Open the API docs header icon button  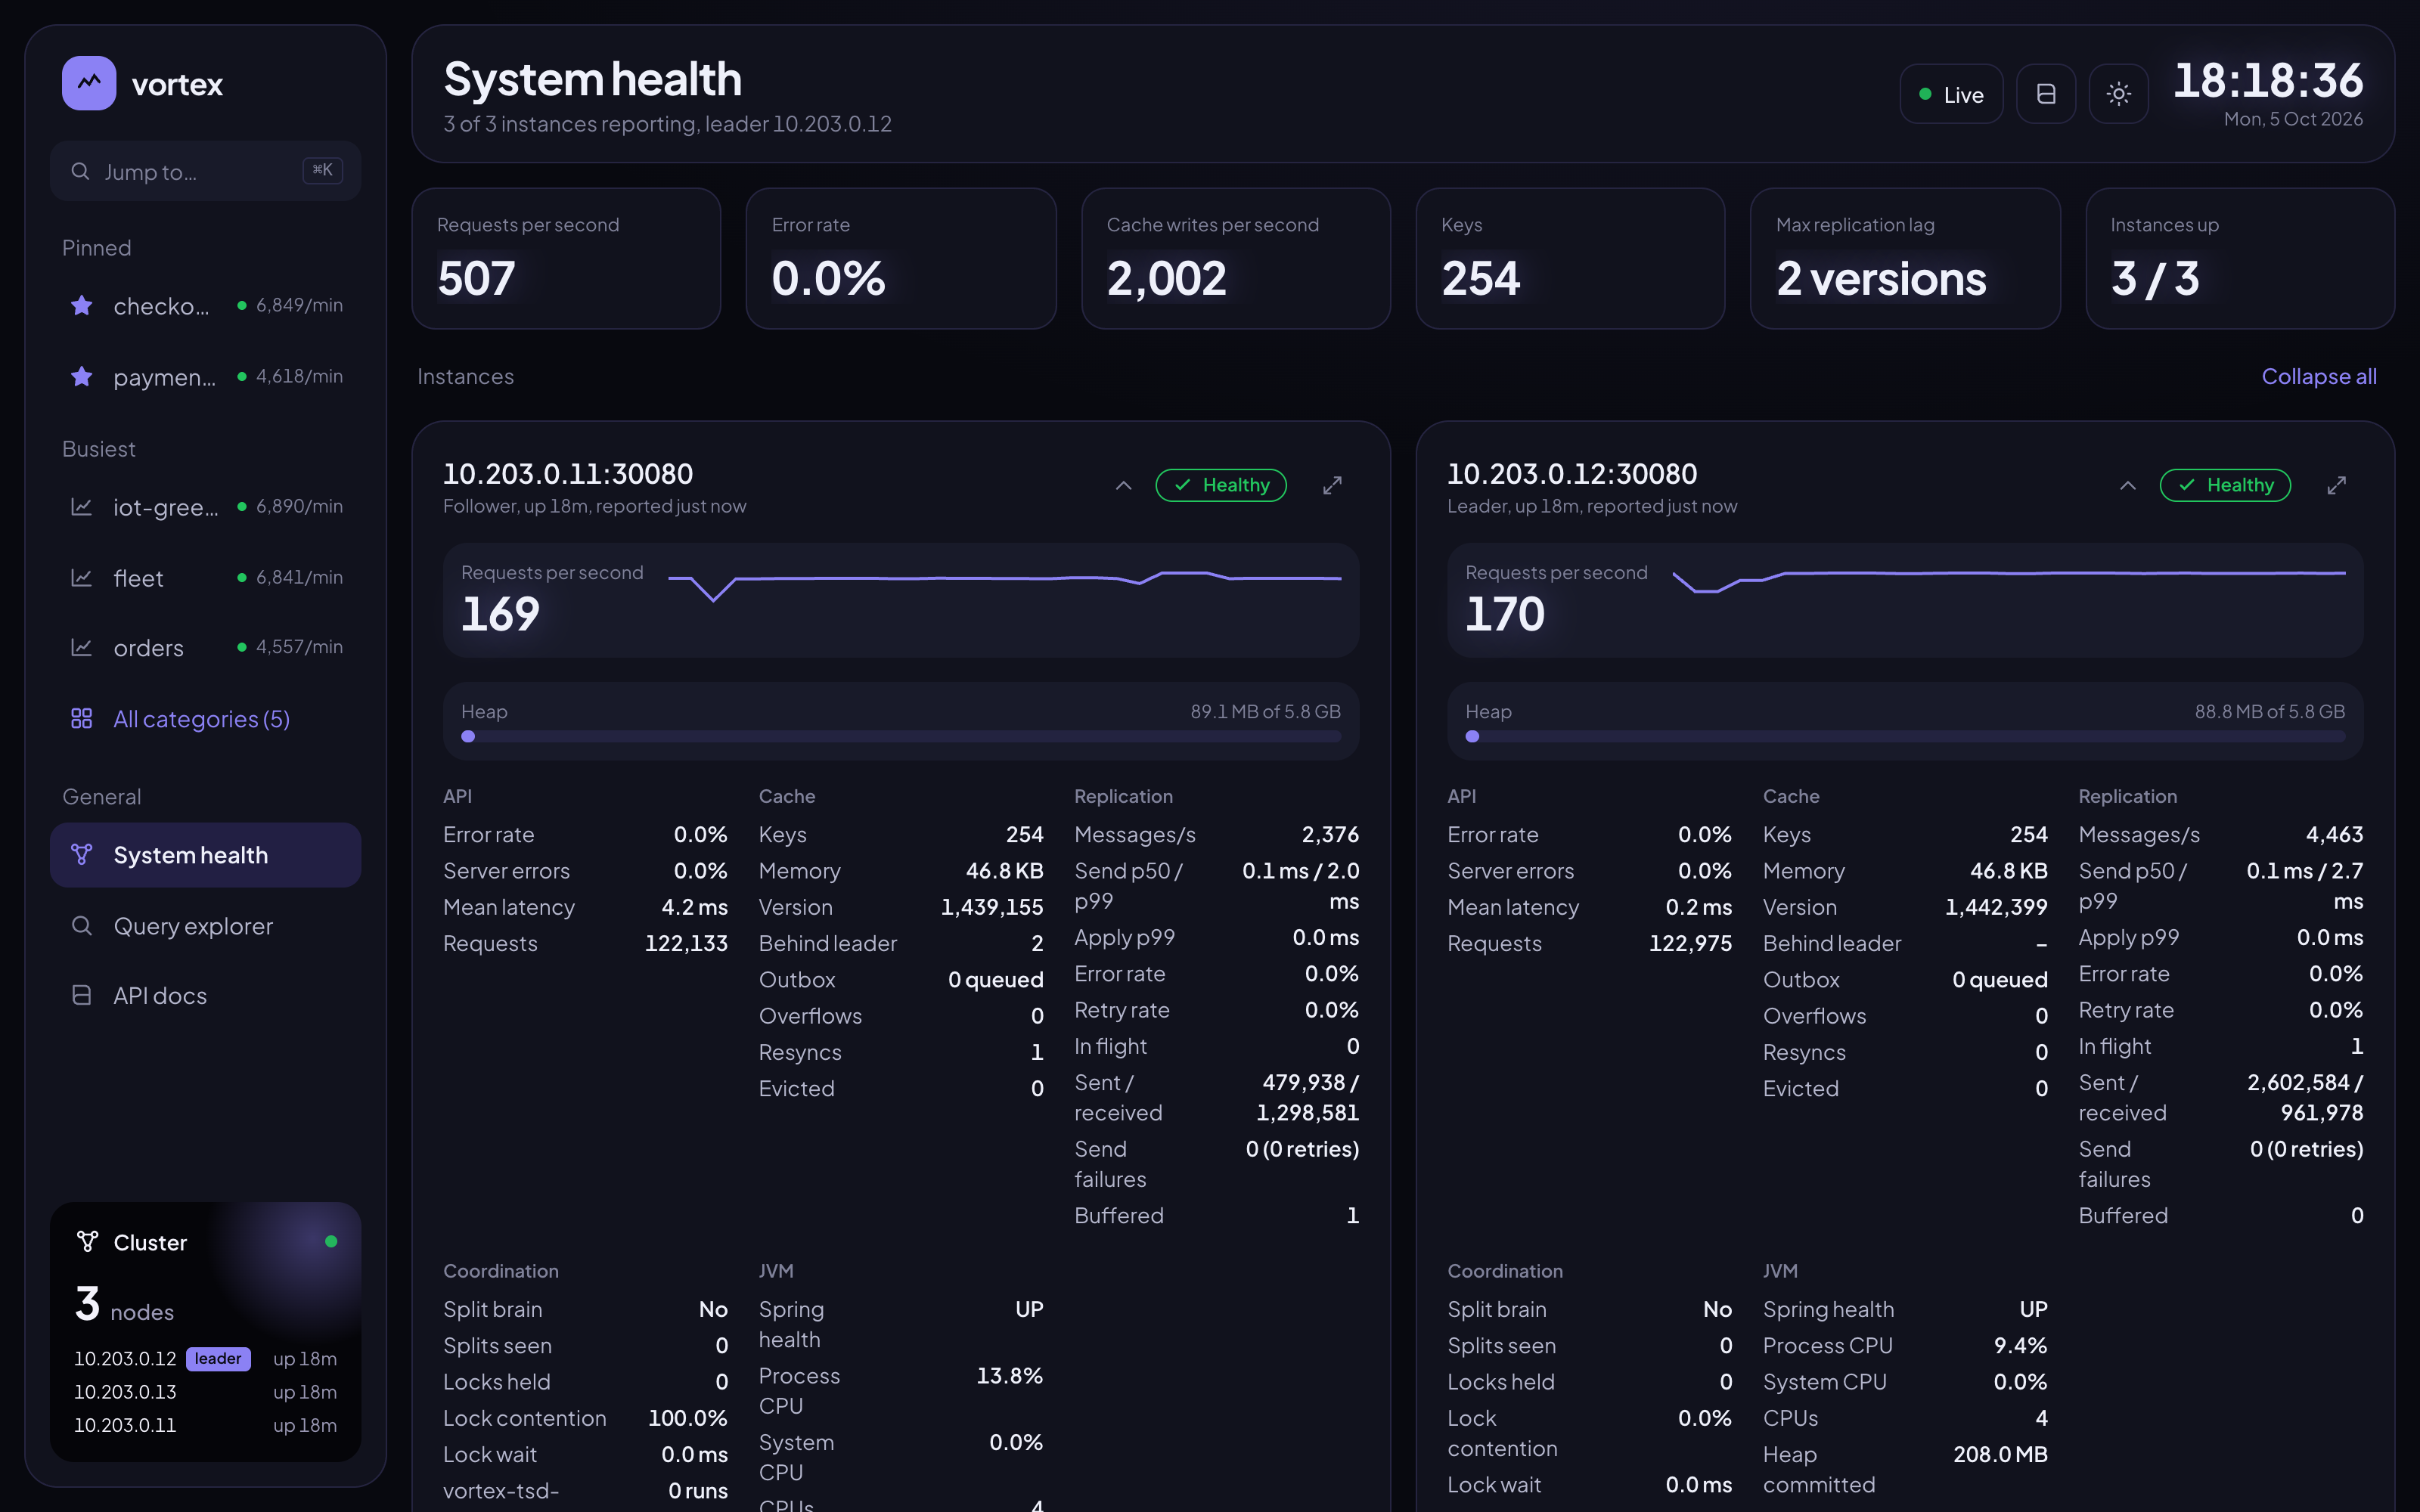2046,94
